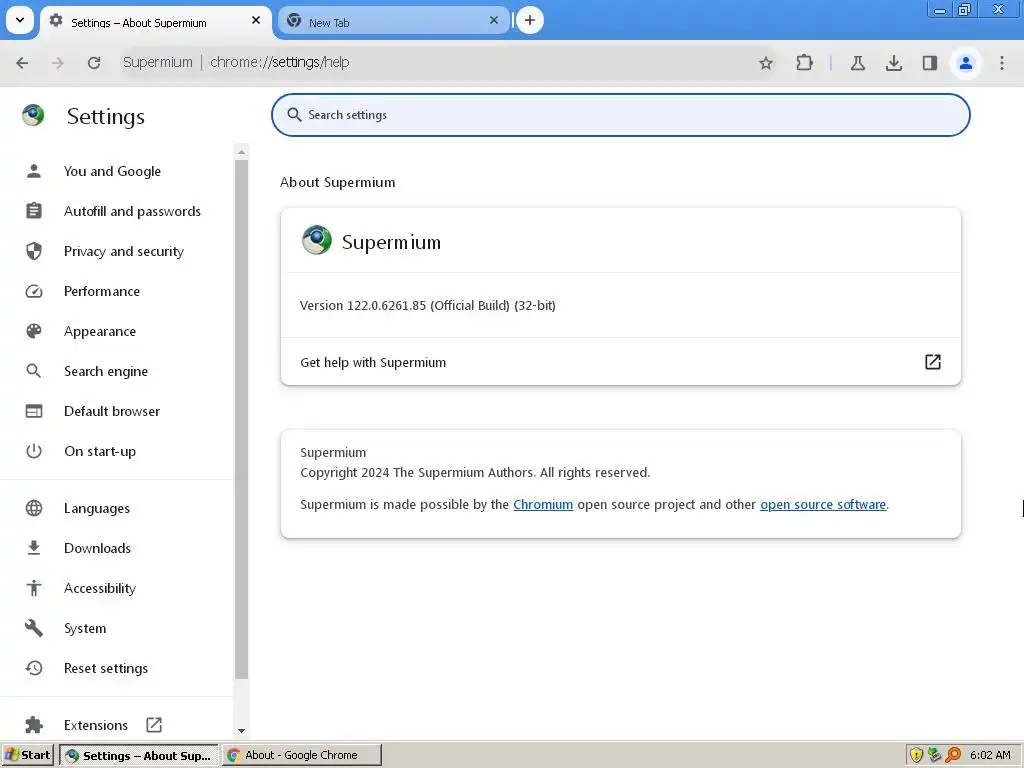1024x768 pixels.
Task: Open Languages settings
Action: (x=97, y=508)
